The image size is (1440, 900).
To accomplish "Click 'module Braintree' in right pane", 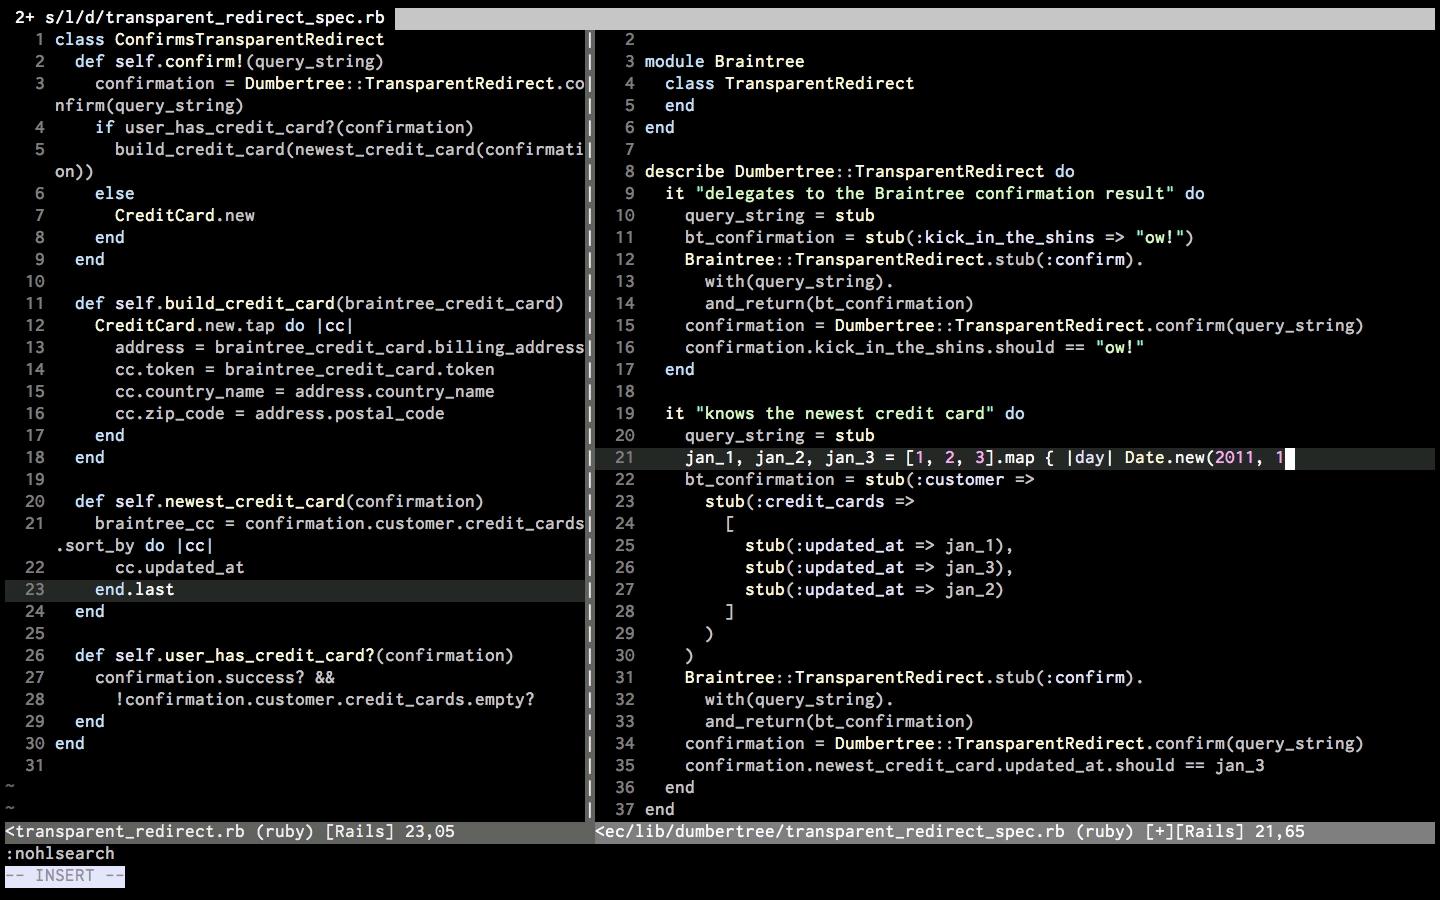I will (725, 61).
